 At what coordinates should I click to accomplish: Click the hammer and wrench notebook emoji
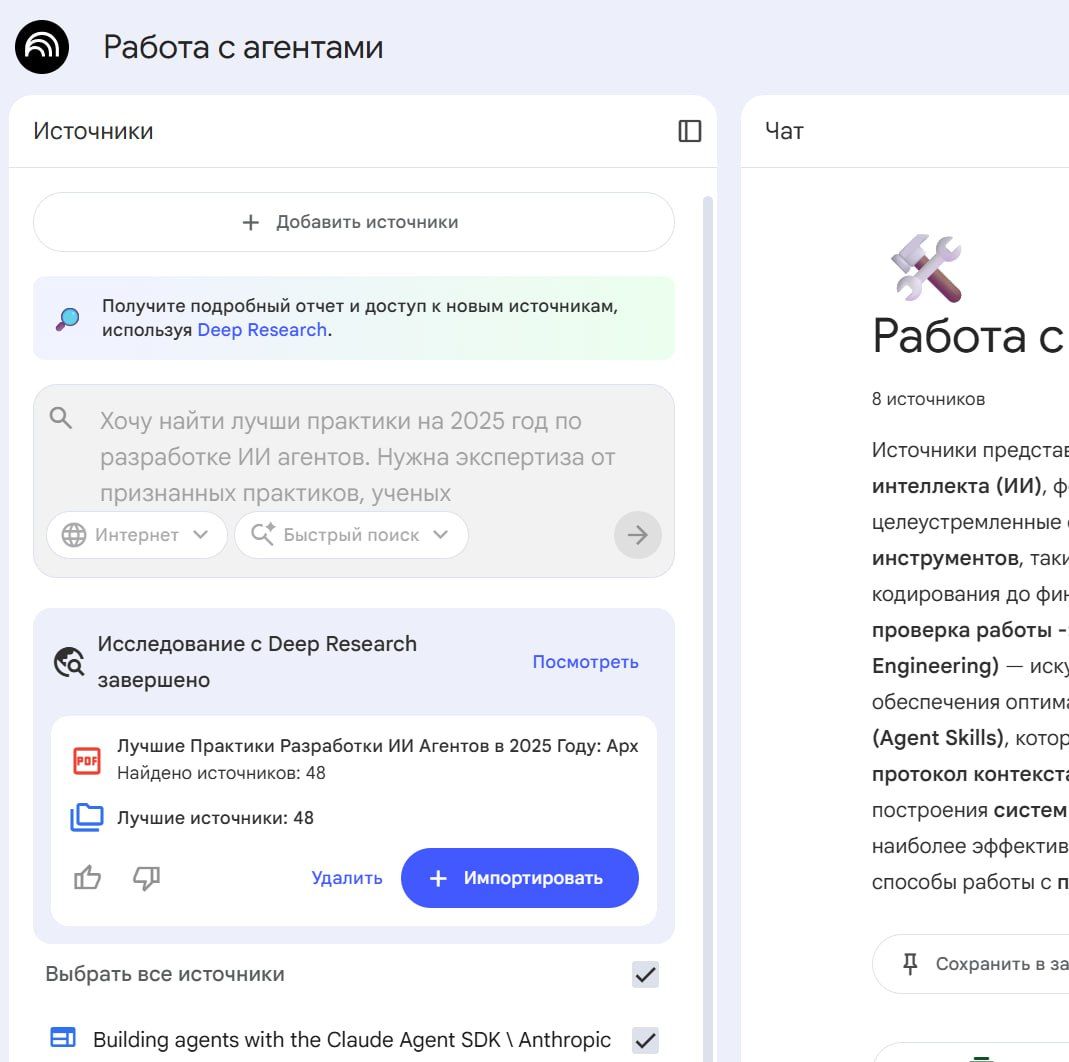[926, 269]
